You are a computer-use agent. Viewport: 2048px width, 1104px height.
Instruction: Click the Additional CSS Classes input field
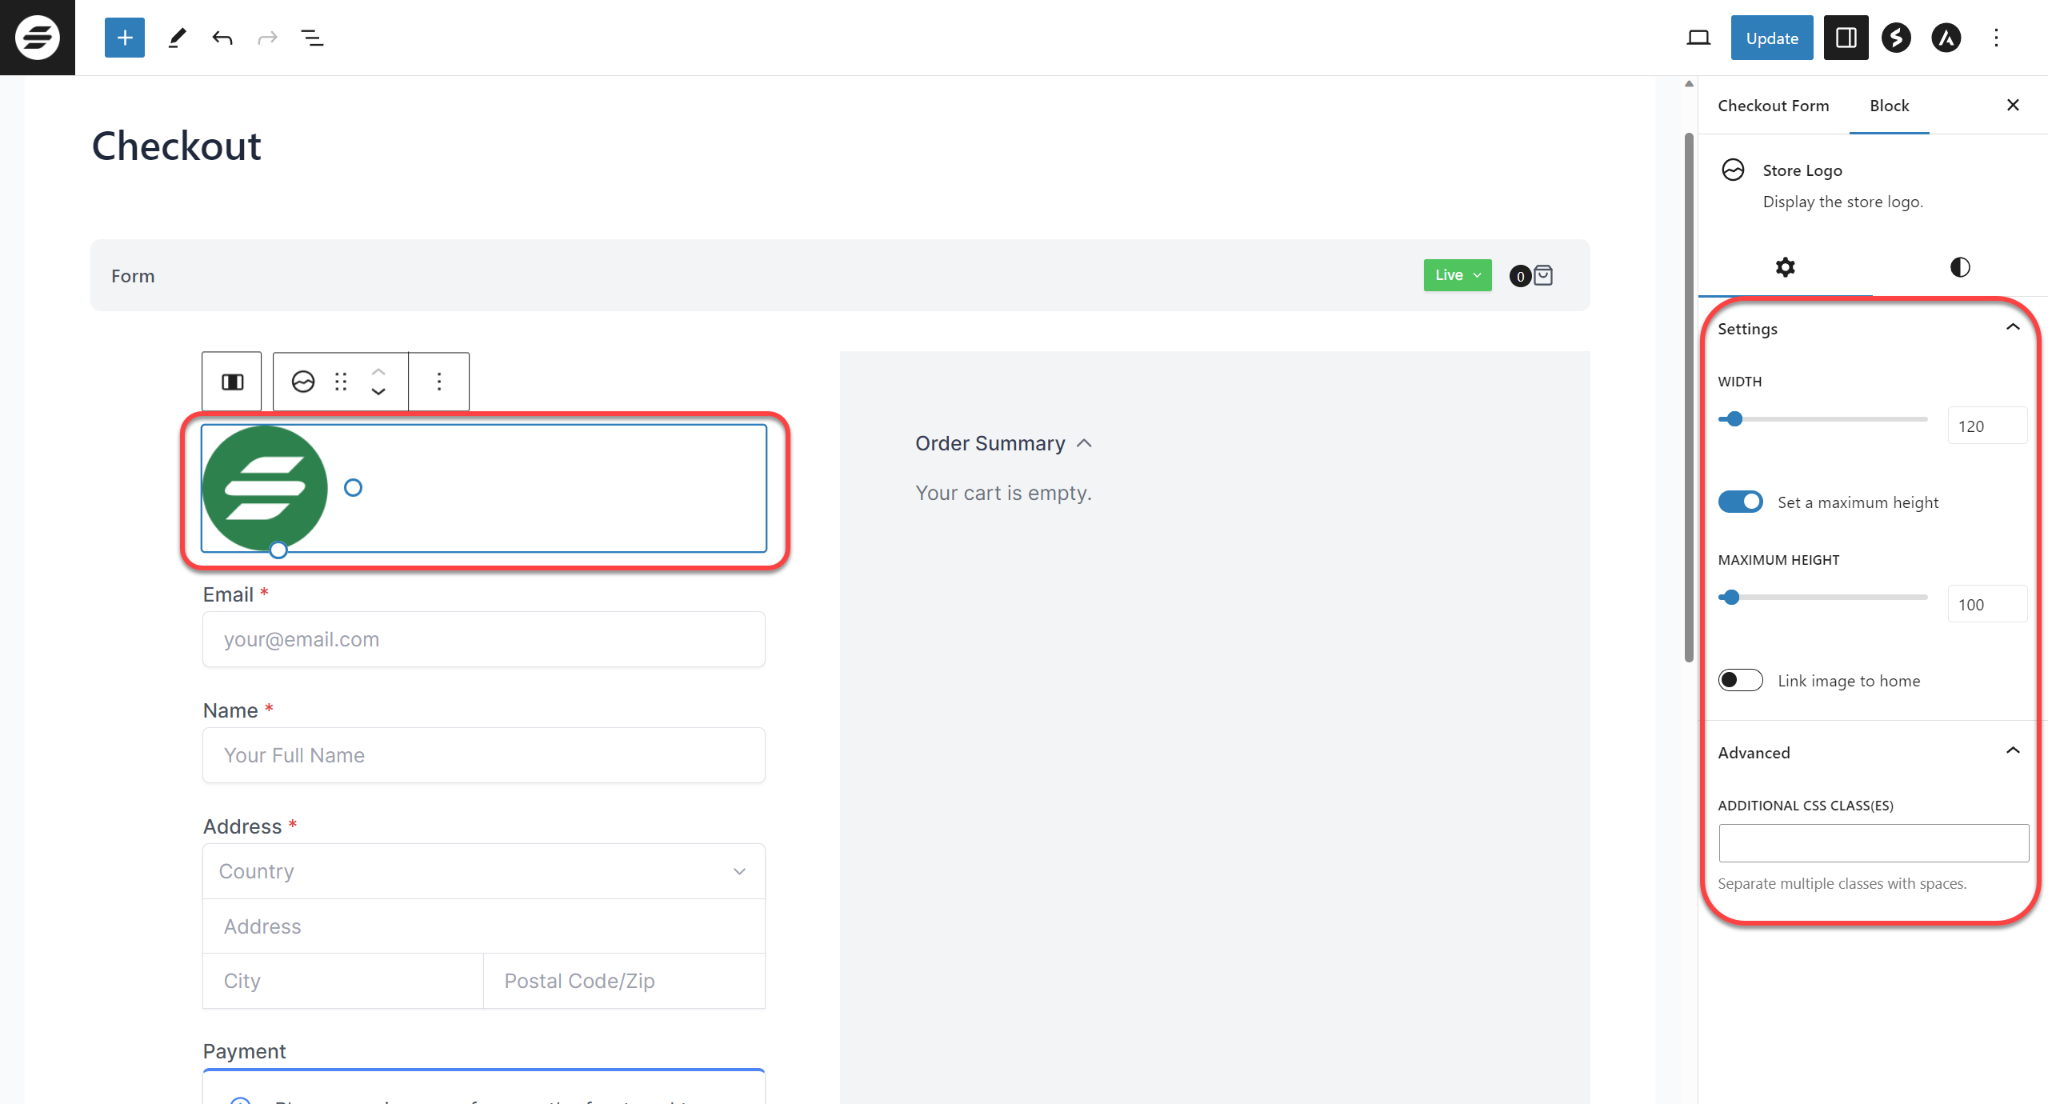(1872, 843)
